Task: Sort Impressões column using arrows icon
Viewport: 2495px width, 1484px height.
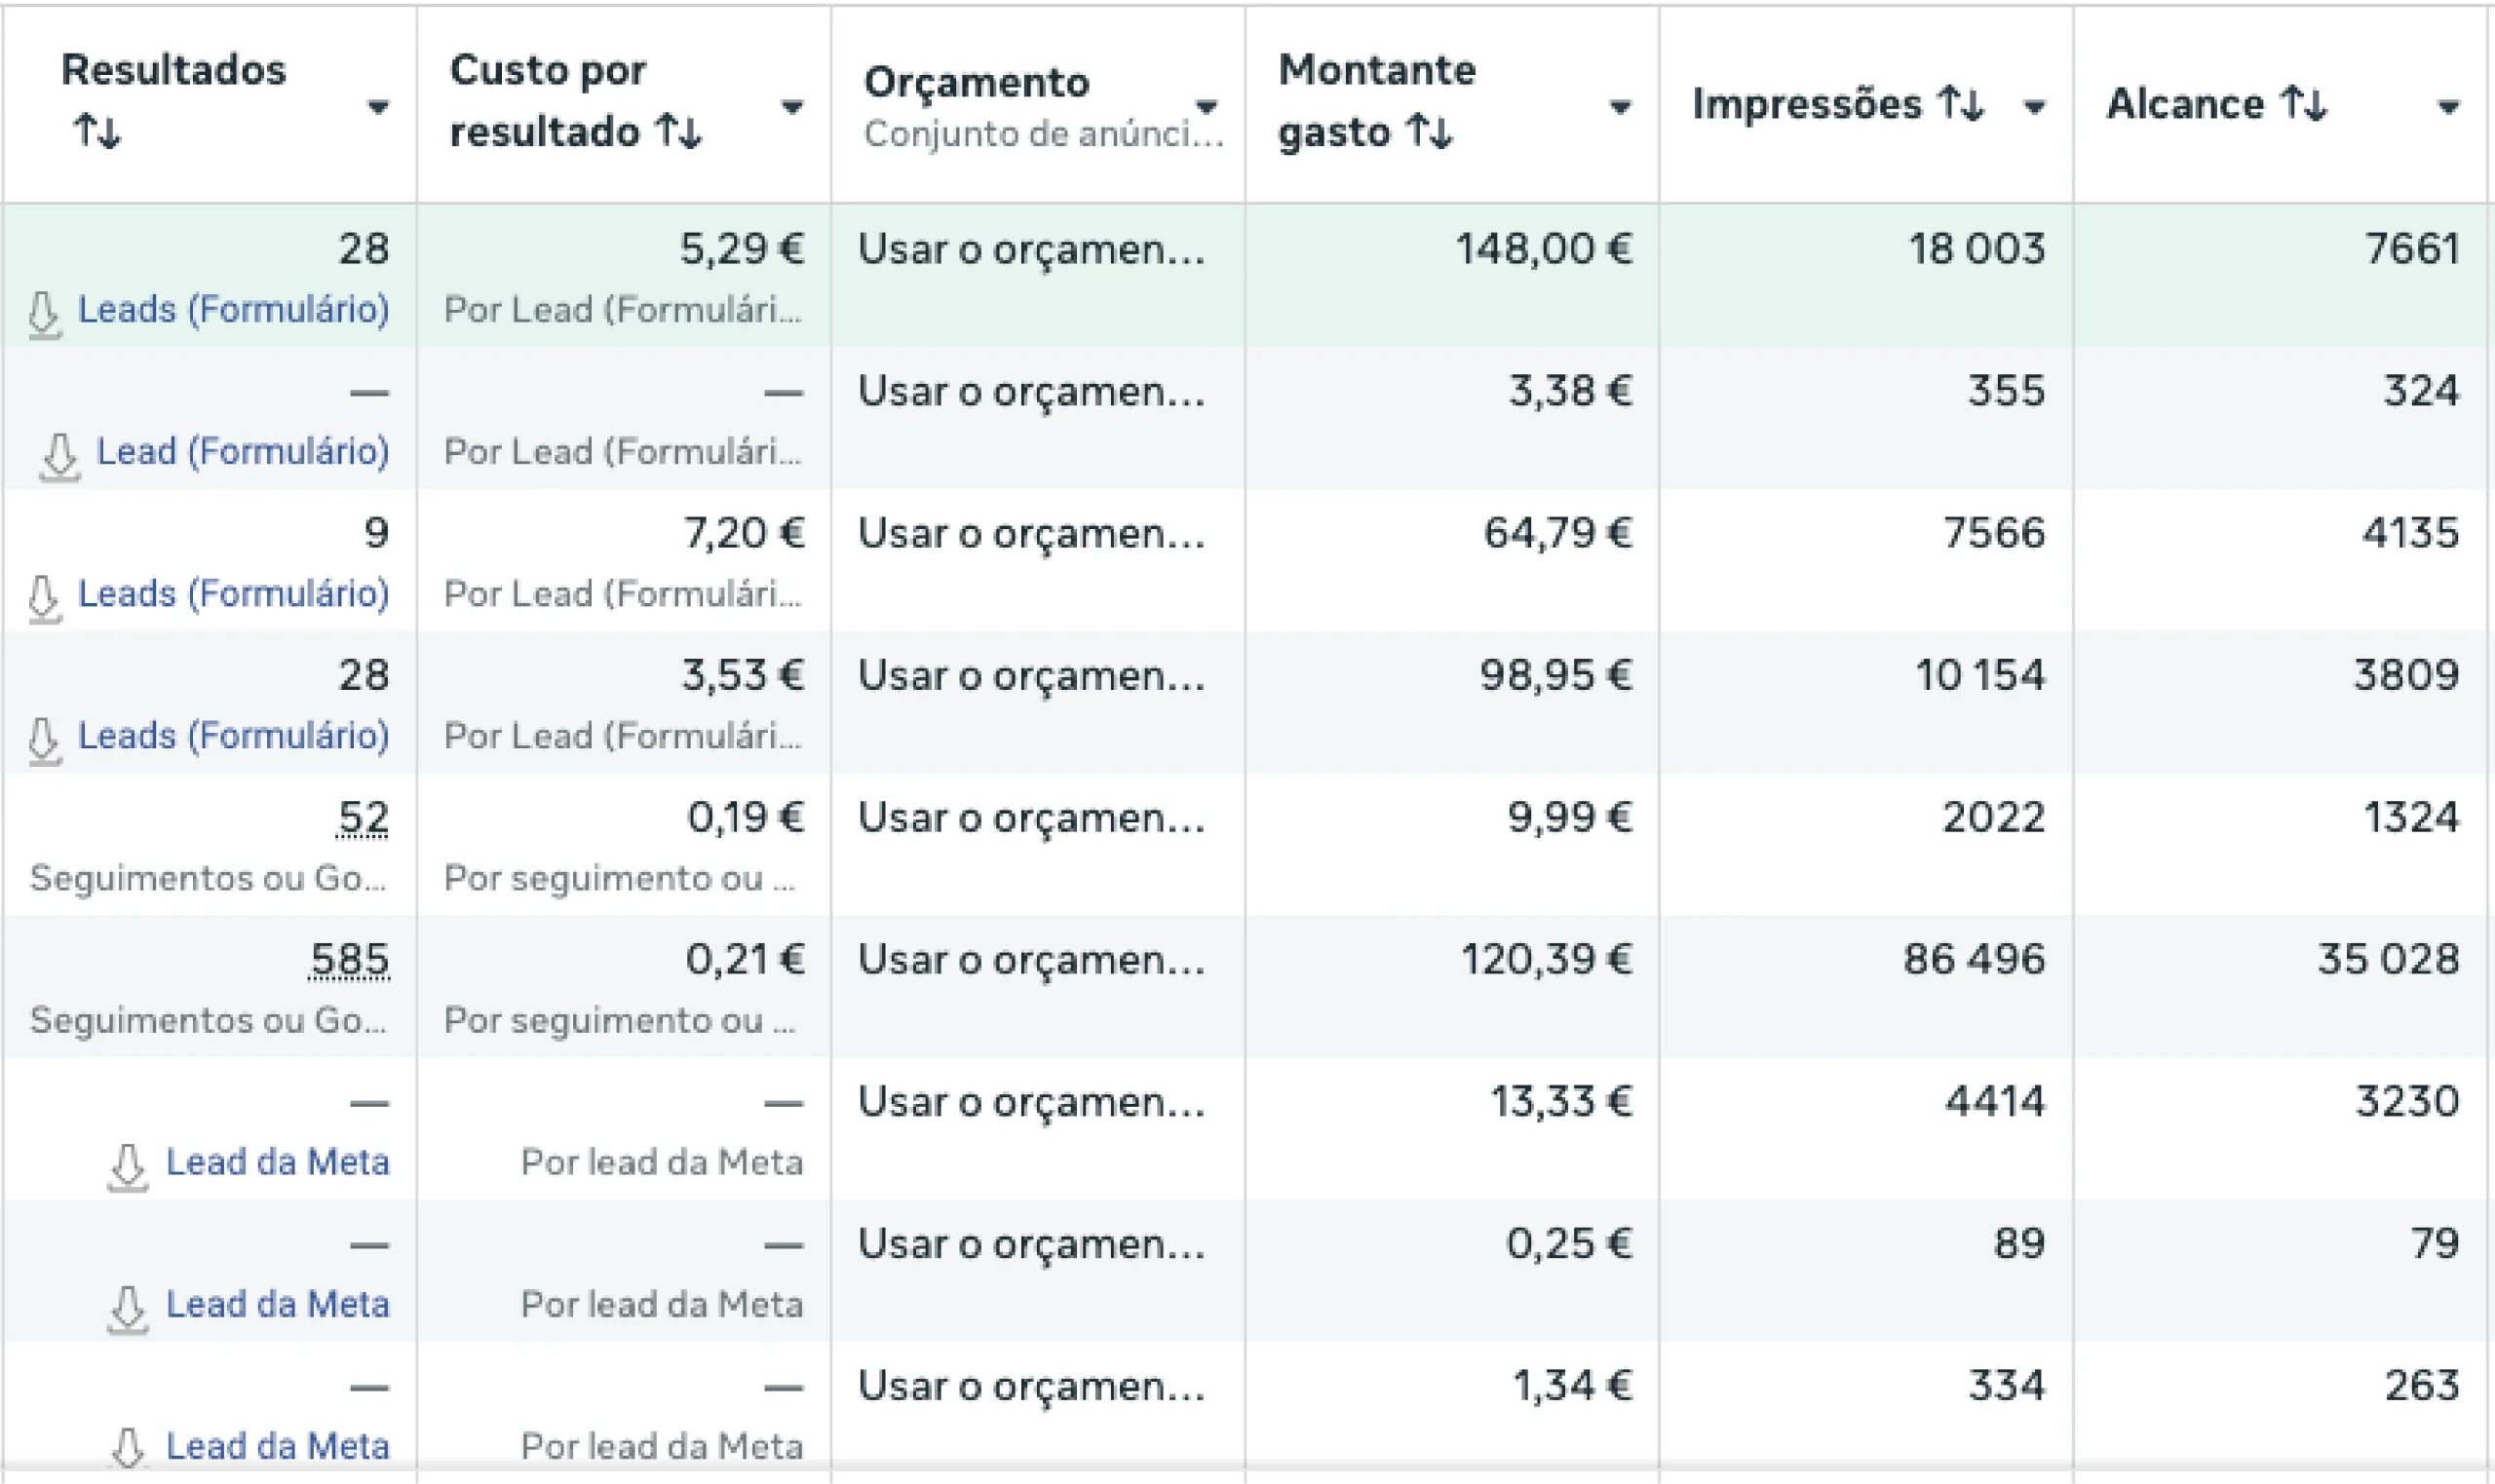Action: (x=1960, y=103)
